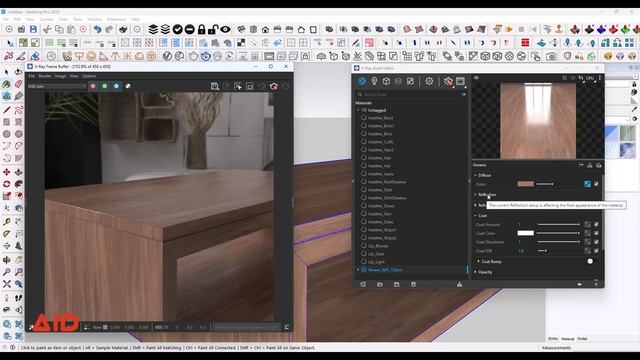
Task: Open the Geometry category cube icon
Action: click(x=386, y=81)
